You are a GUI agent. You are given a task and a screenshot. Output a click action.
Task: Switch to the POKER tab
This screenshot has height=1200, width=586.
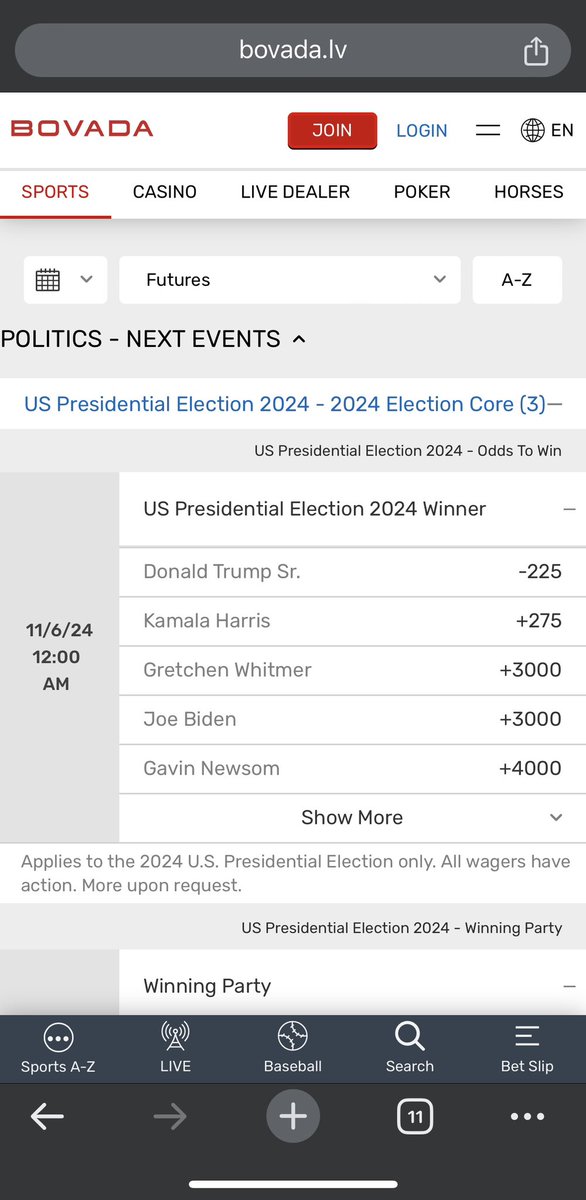[422, 192]
